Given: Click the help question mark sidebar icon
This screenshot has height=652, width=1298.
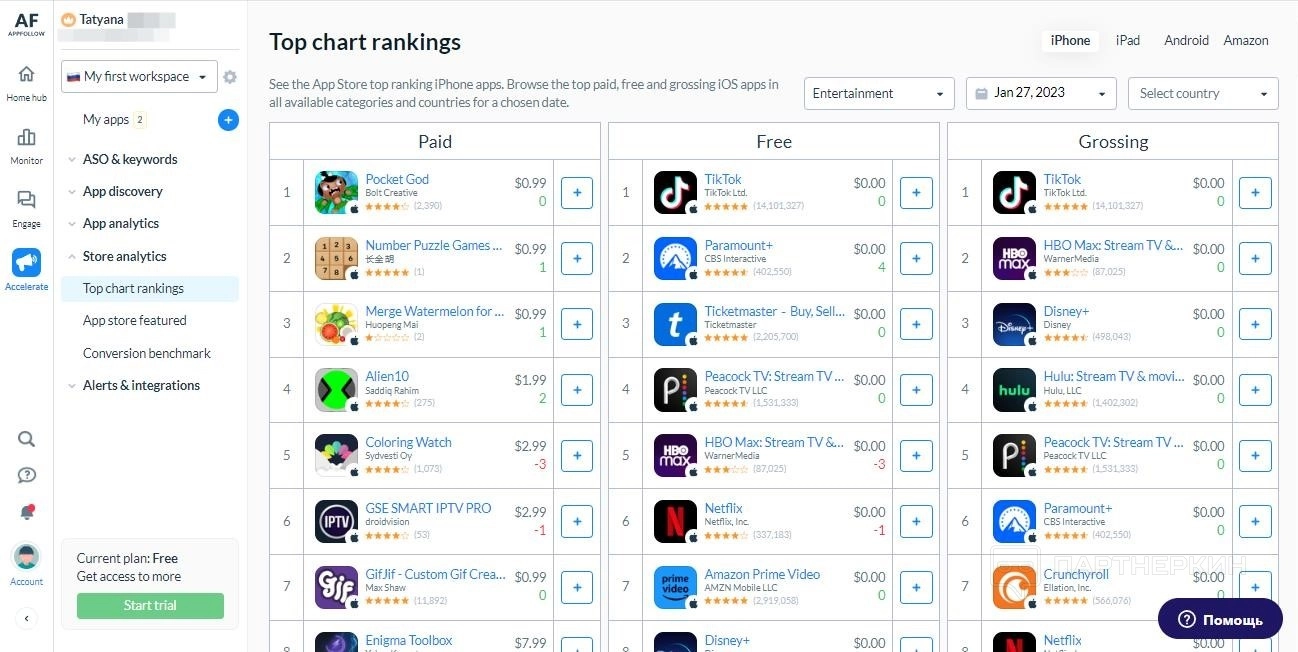Looking at the screenshot, I should 26,475.
